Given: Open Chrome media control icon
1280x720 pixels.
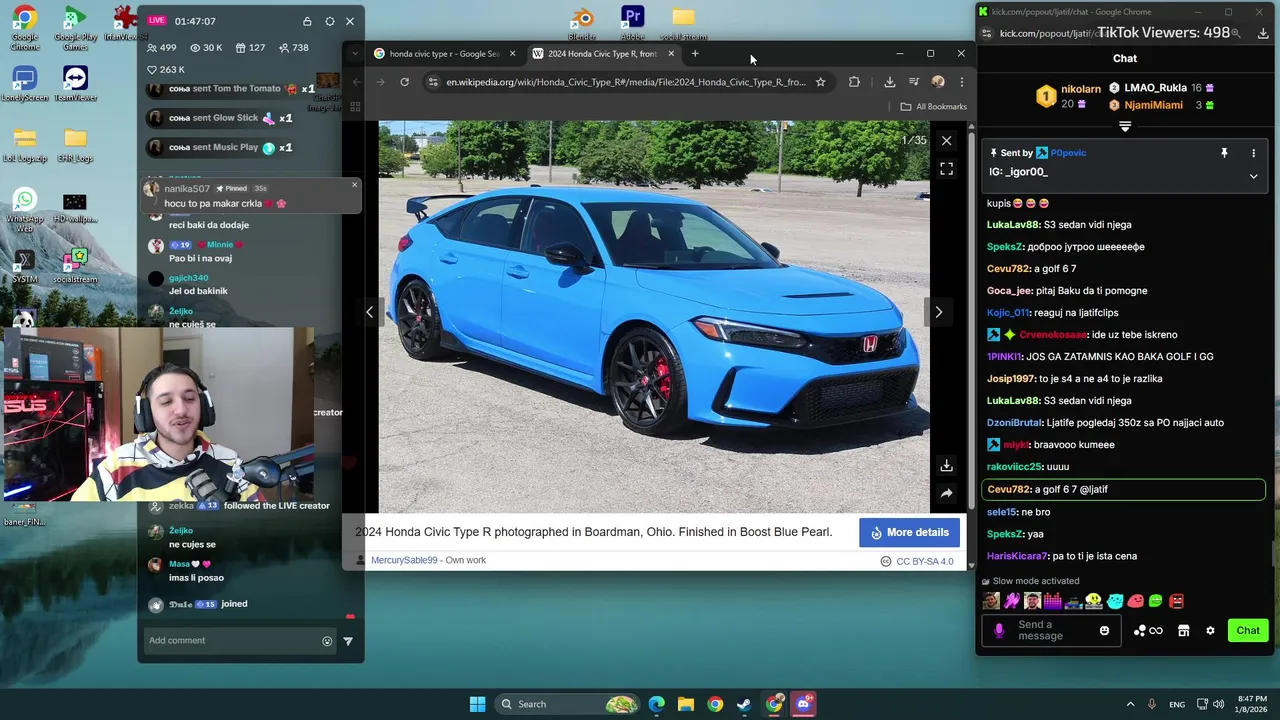Looking at the screenshot, I should pyautogui.click(x=913, y=82).
